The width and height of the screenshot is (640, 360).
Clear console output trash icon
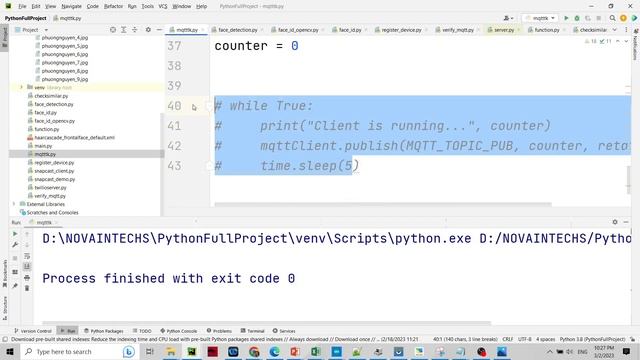(x=27, y=288)
